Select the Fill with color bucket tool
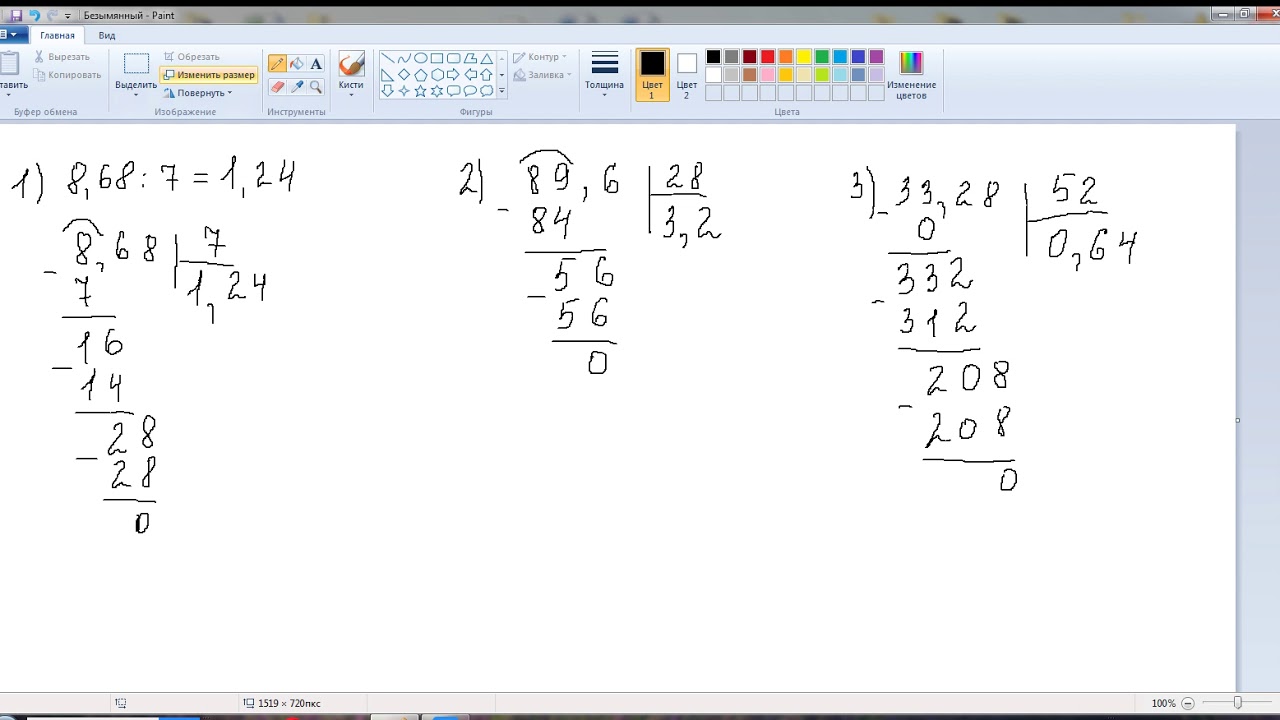 [x=297, y=64]
